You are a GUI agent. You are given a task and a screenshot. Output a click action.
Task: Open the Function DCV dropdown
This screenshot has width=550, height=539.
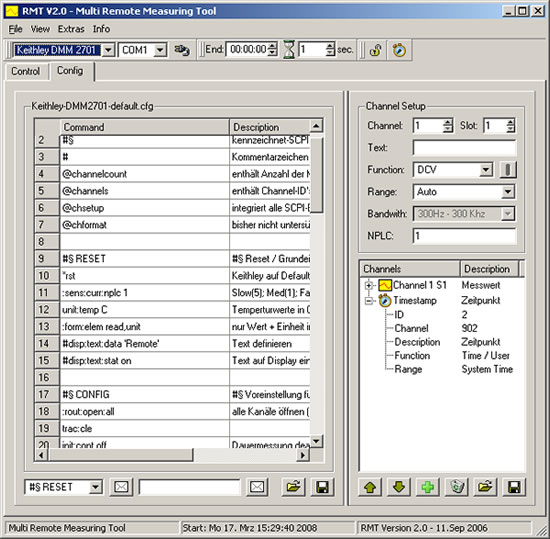pyautogui.click(x=486, y=170)
